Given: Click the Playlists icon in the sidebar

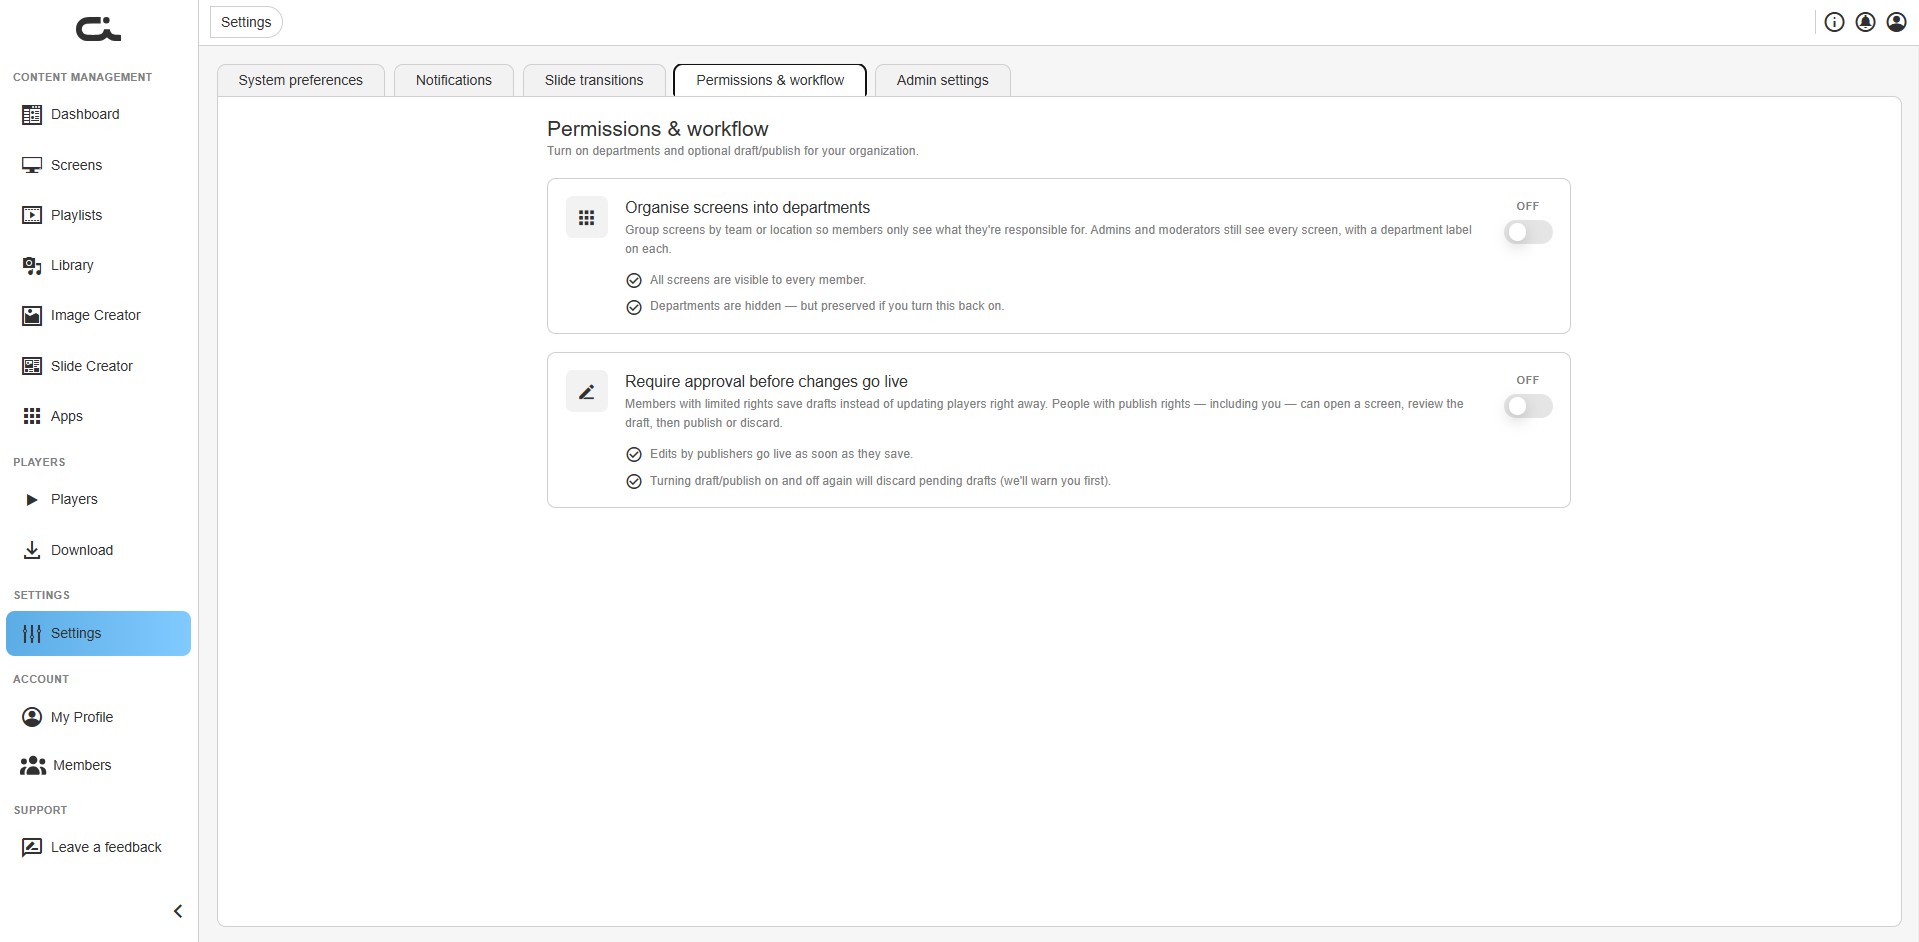Looking at the screenshot, I should point(32,215).
